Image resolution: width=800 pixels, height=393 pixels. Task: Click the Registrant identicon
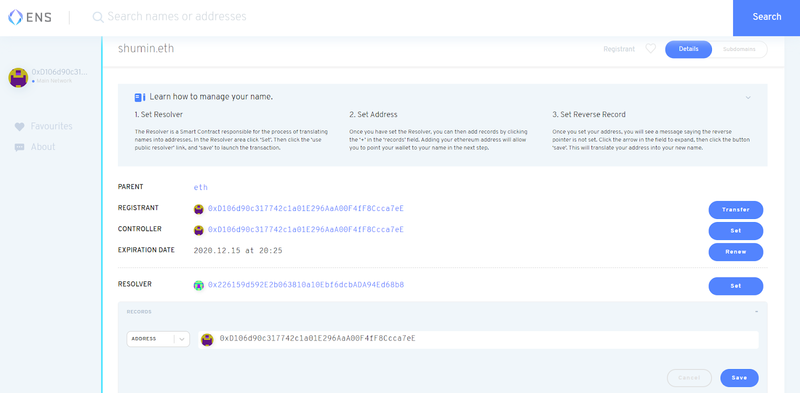[199, 209]
